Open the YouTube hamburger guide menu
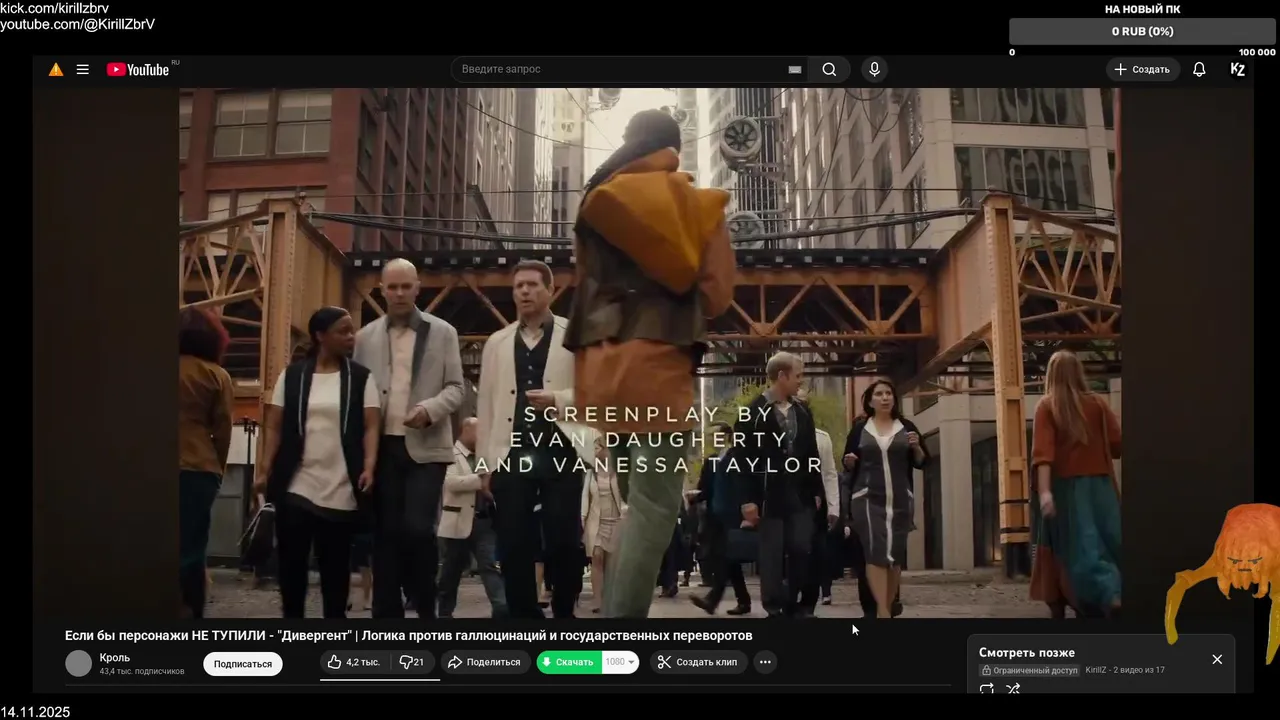The width and height of the screenshot is (1280, 720). (83, 70)
